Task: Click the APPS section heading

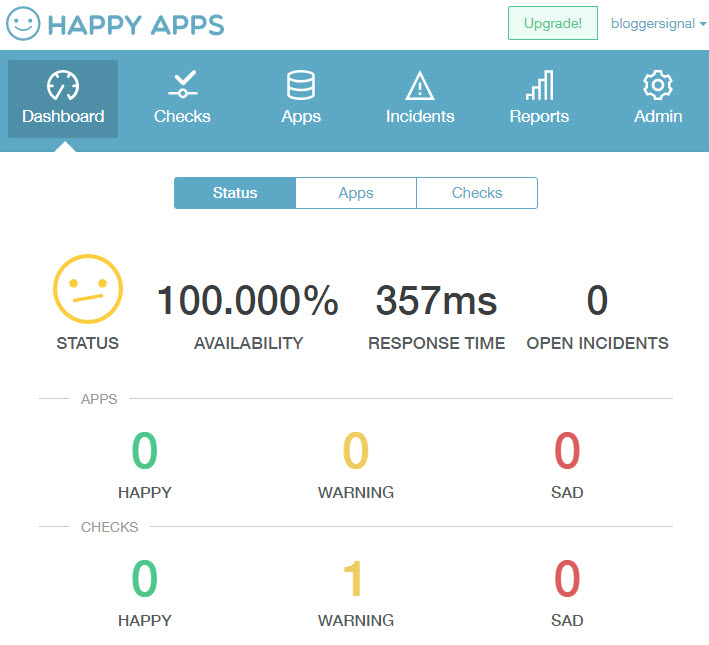Action: tap(99, 399)
